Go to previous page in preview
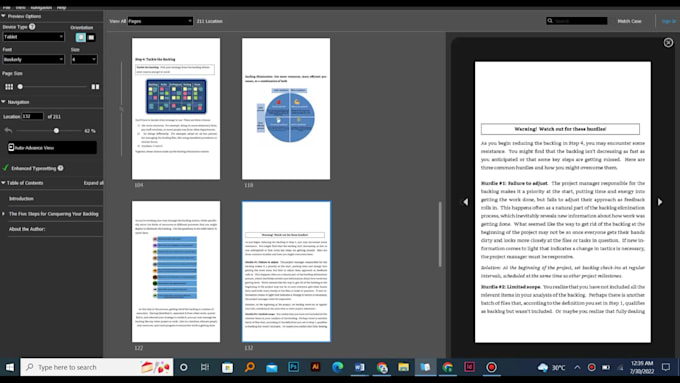 click(465, 202)
